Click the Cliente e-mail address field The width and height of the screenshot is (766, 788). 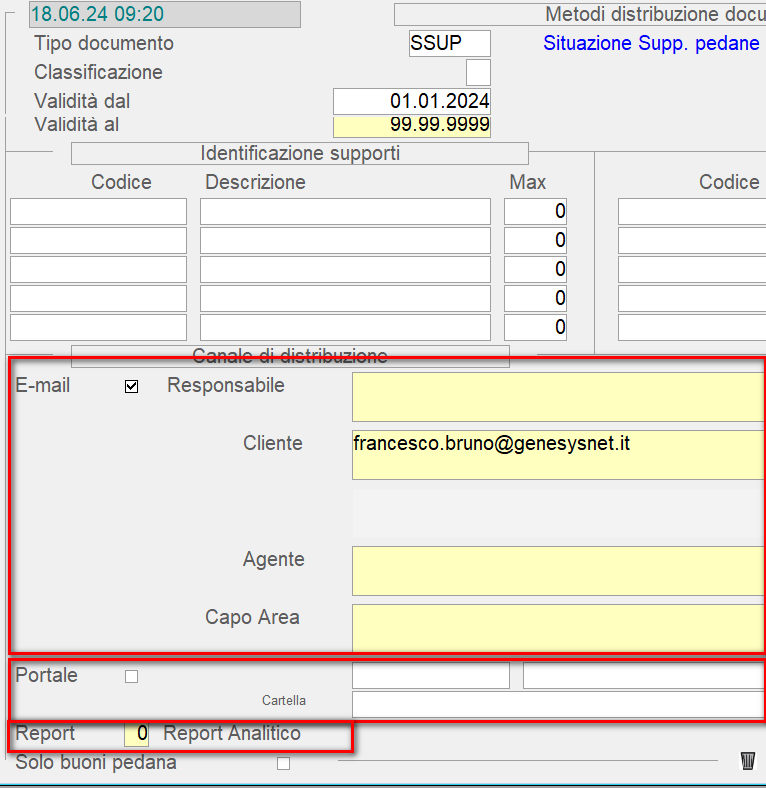pyautogui.click(x=558, y=455)
